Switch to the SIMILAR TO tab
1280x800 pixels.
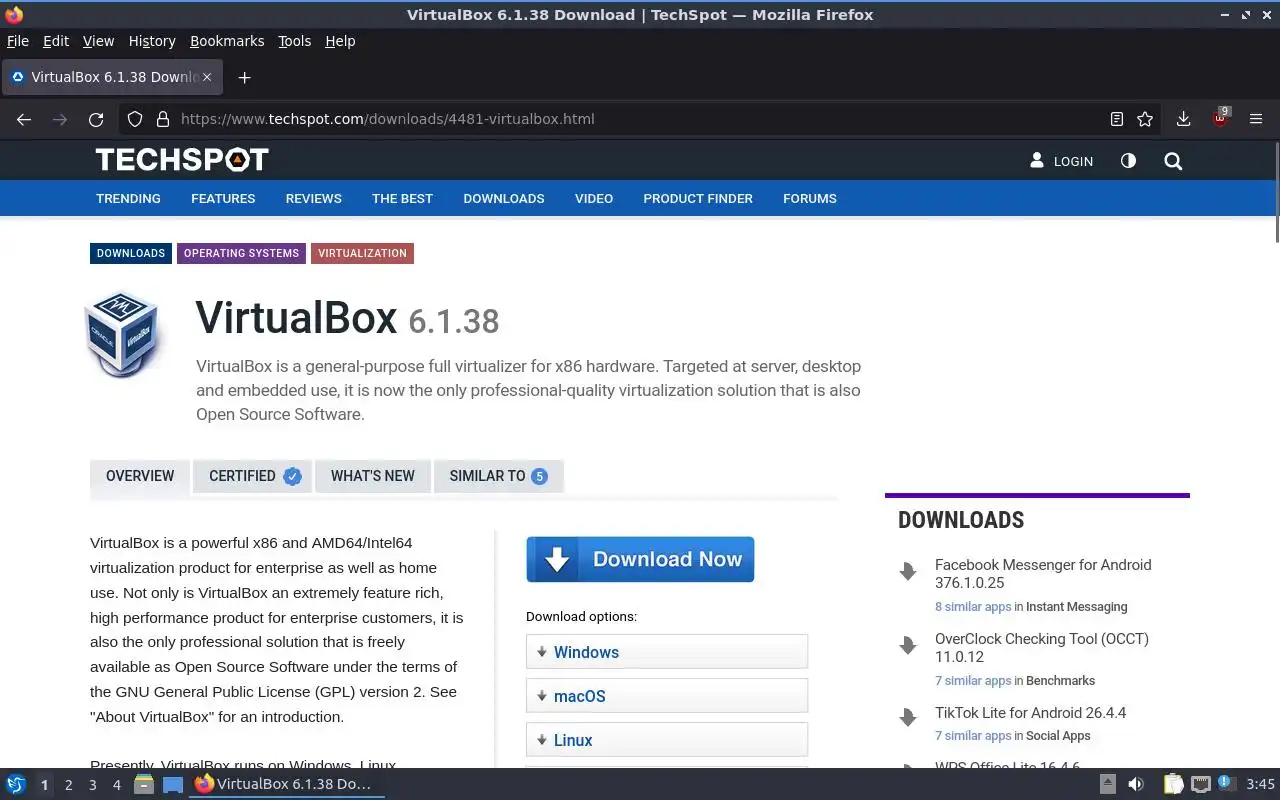[499, 476]
